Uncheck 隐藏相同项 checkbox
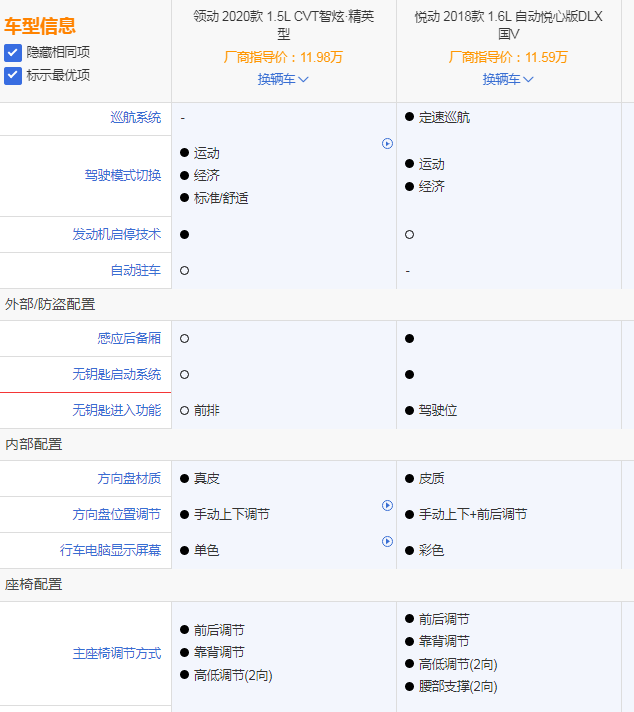Screen dimensions: 634x712 coord(13,52)
